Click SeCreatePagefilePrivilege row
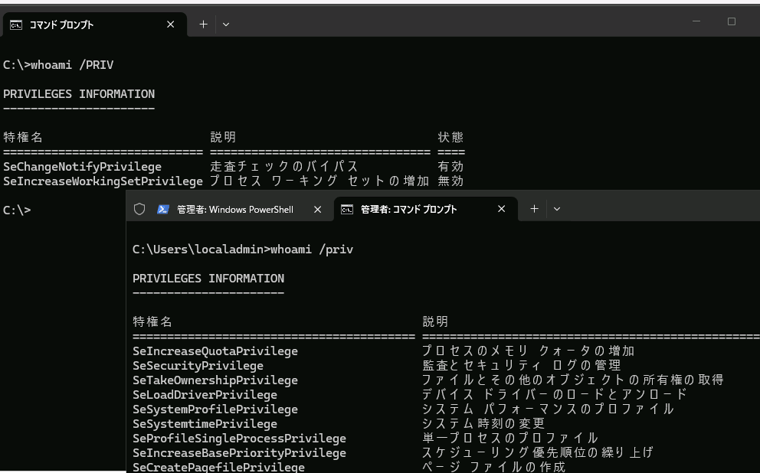The image size is (760, 473). coord(219,467)
